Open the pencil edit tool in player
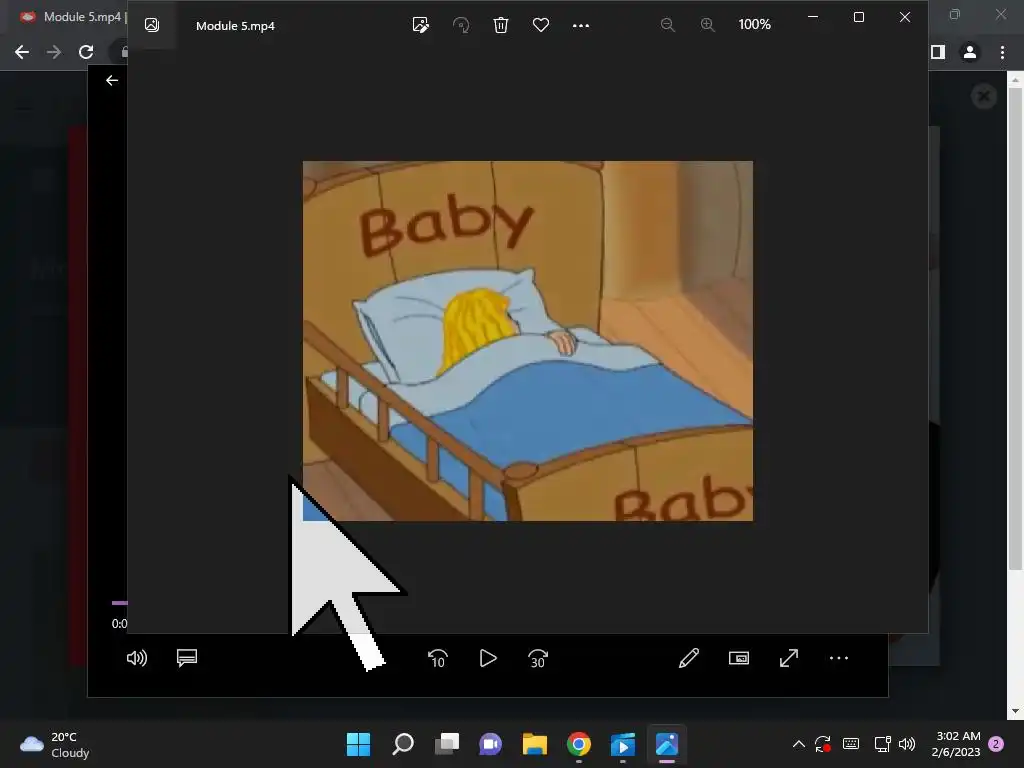 tap(689, 658)
